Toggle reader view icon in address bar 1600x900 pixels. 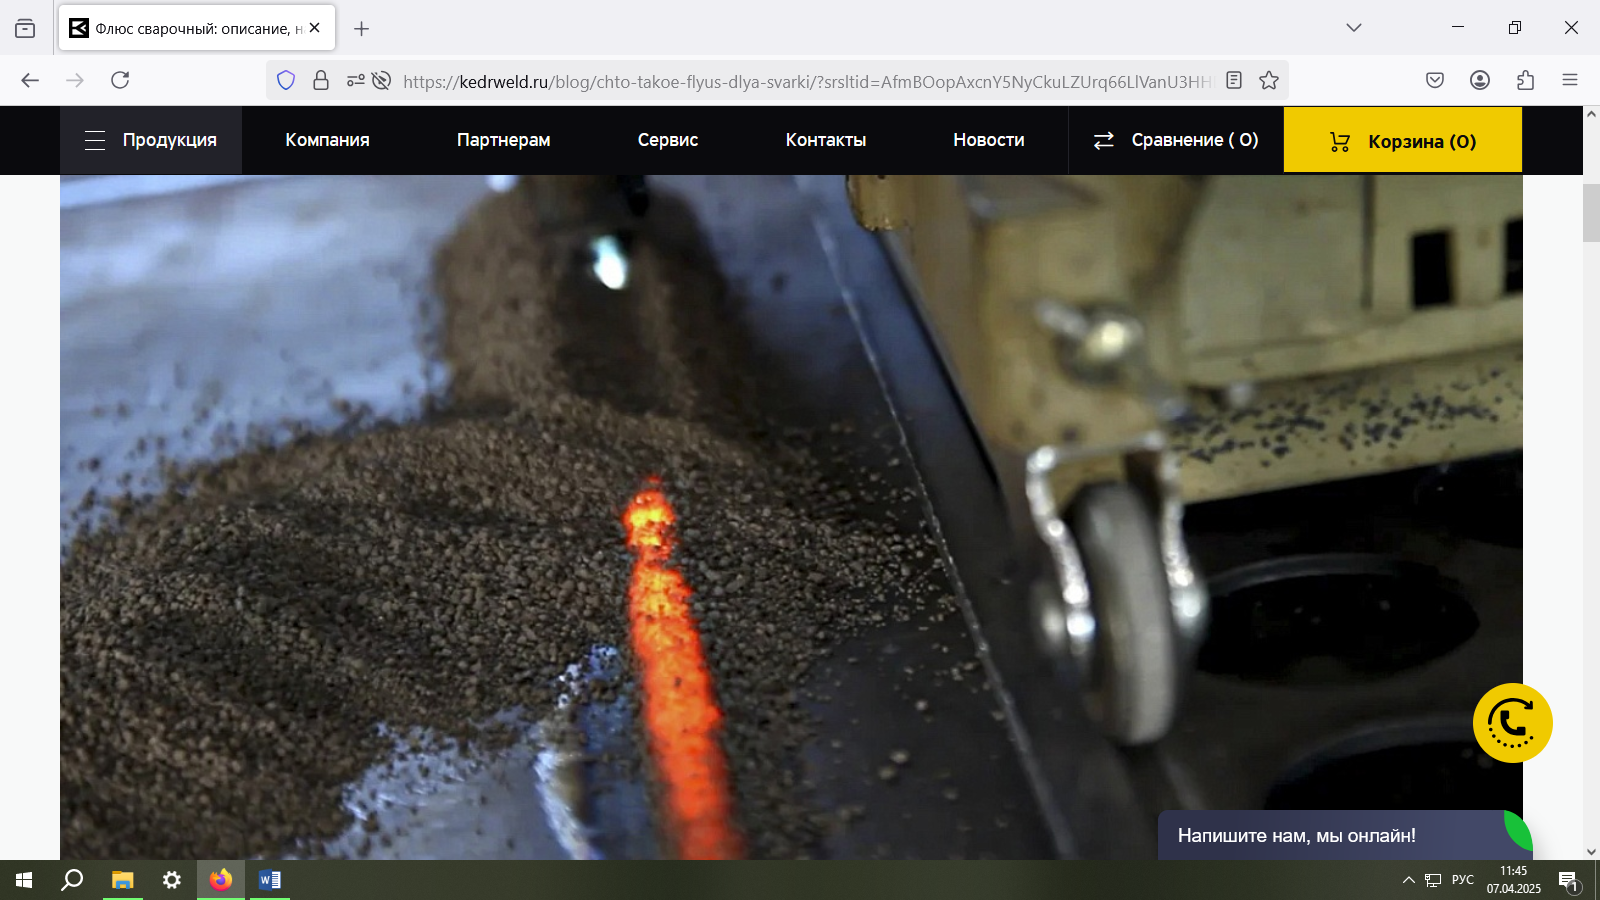point(1234,81)
